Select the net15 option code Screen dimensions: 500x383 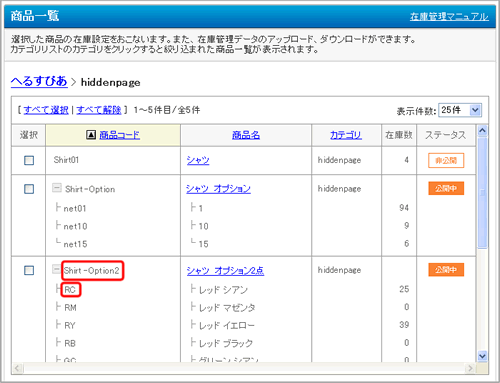coord(75,244)
